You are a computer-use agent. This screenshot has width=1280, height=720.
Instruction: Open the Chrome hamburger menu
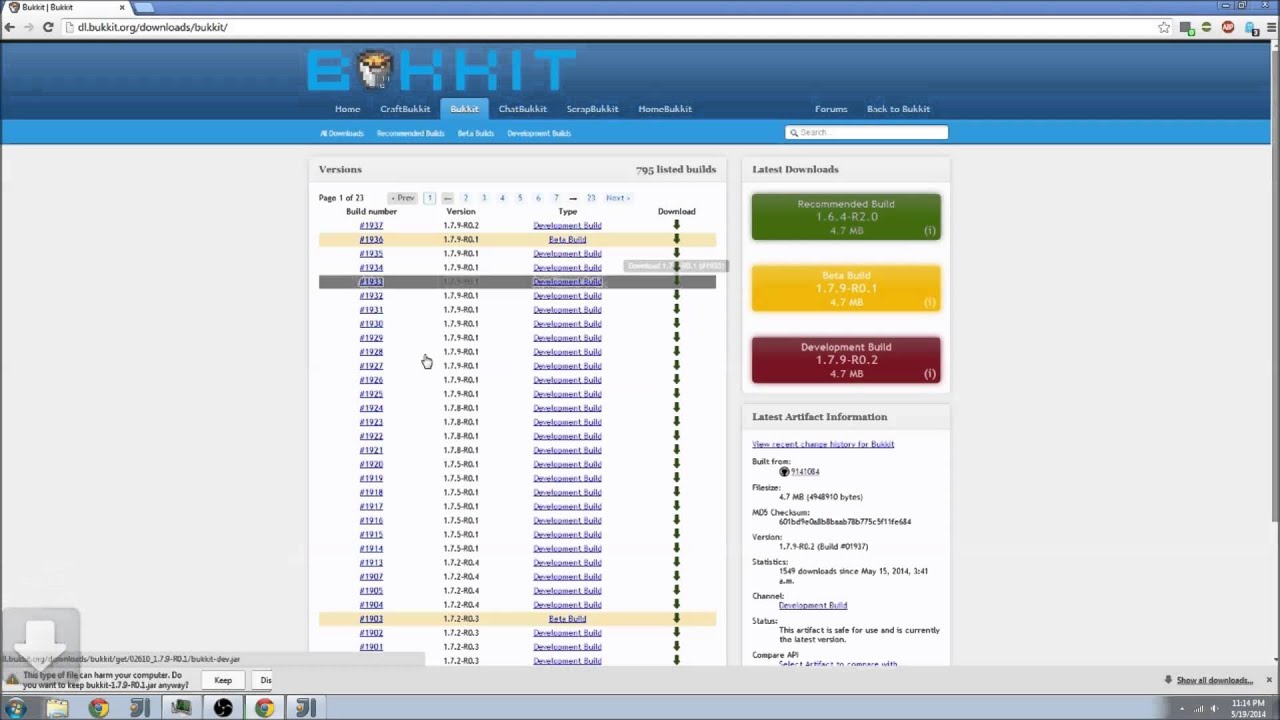pos(1270,27)
